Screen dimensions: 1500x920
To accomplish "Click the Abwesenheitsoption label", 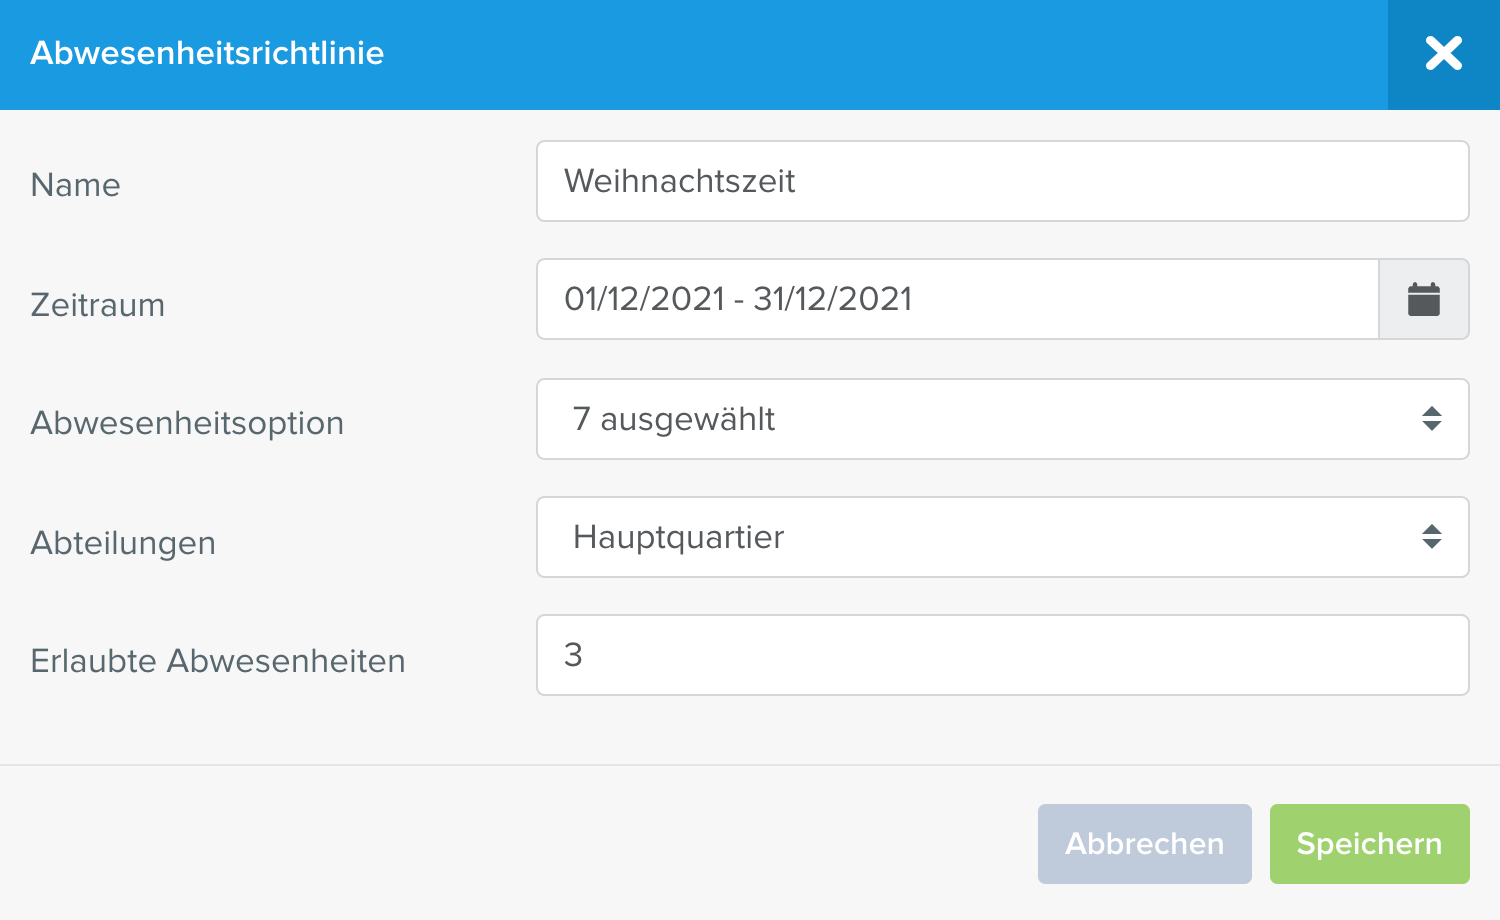I will click(x=188, y=423).
